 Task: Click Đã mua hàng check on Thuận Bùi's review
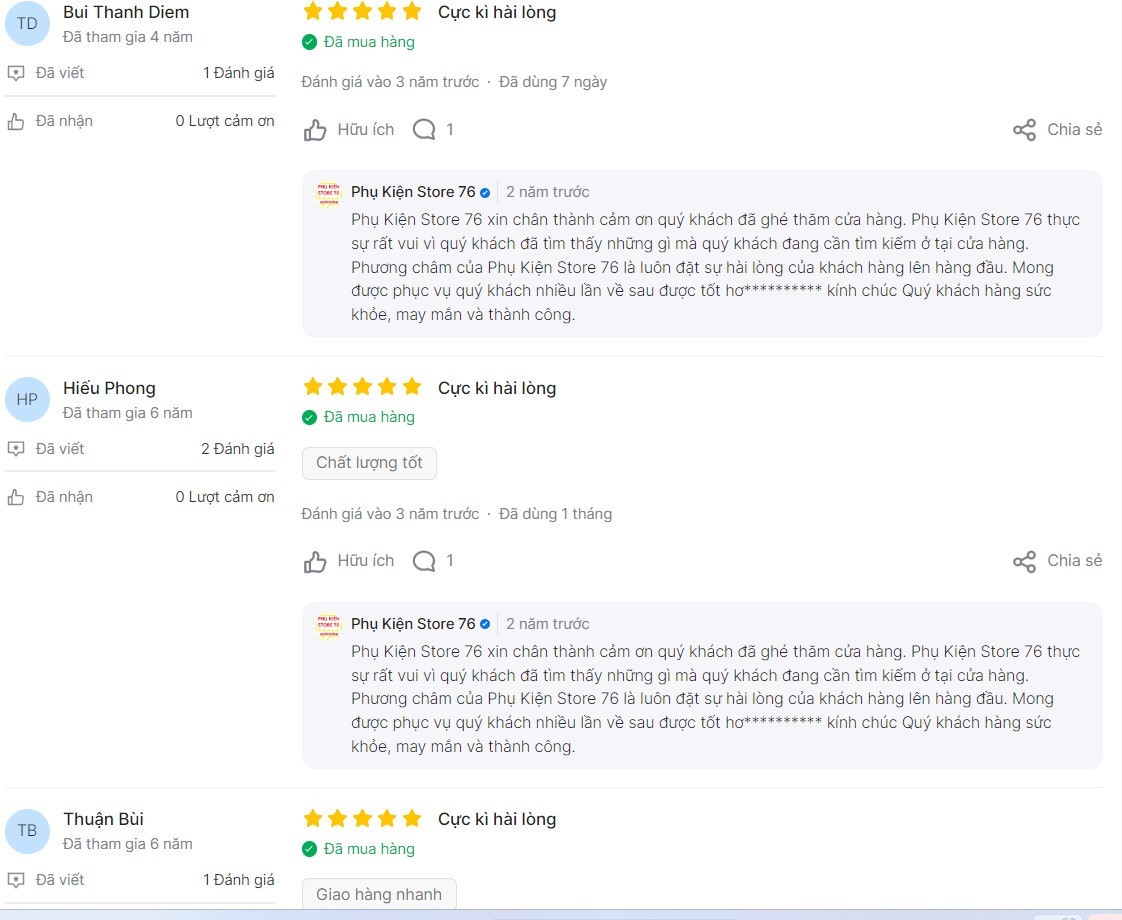(310, 849)
